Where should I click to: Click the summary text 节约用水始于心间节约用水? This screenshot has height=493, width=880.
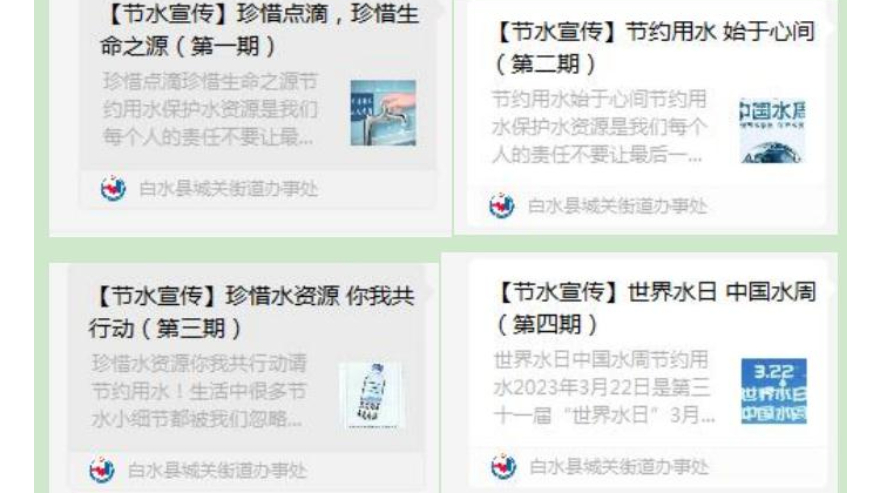(599, 127)
